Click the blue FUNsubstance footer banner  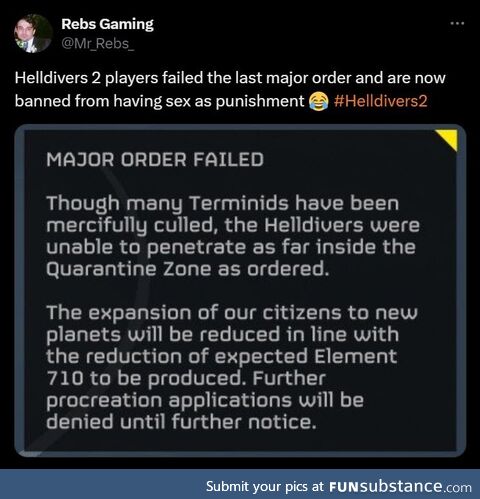coord(240,484)
